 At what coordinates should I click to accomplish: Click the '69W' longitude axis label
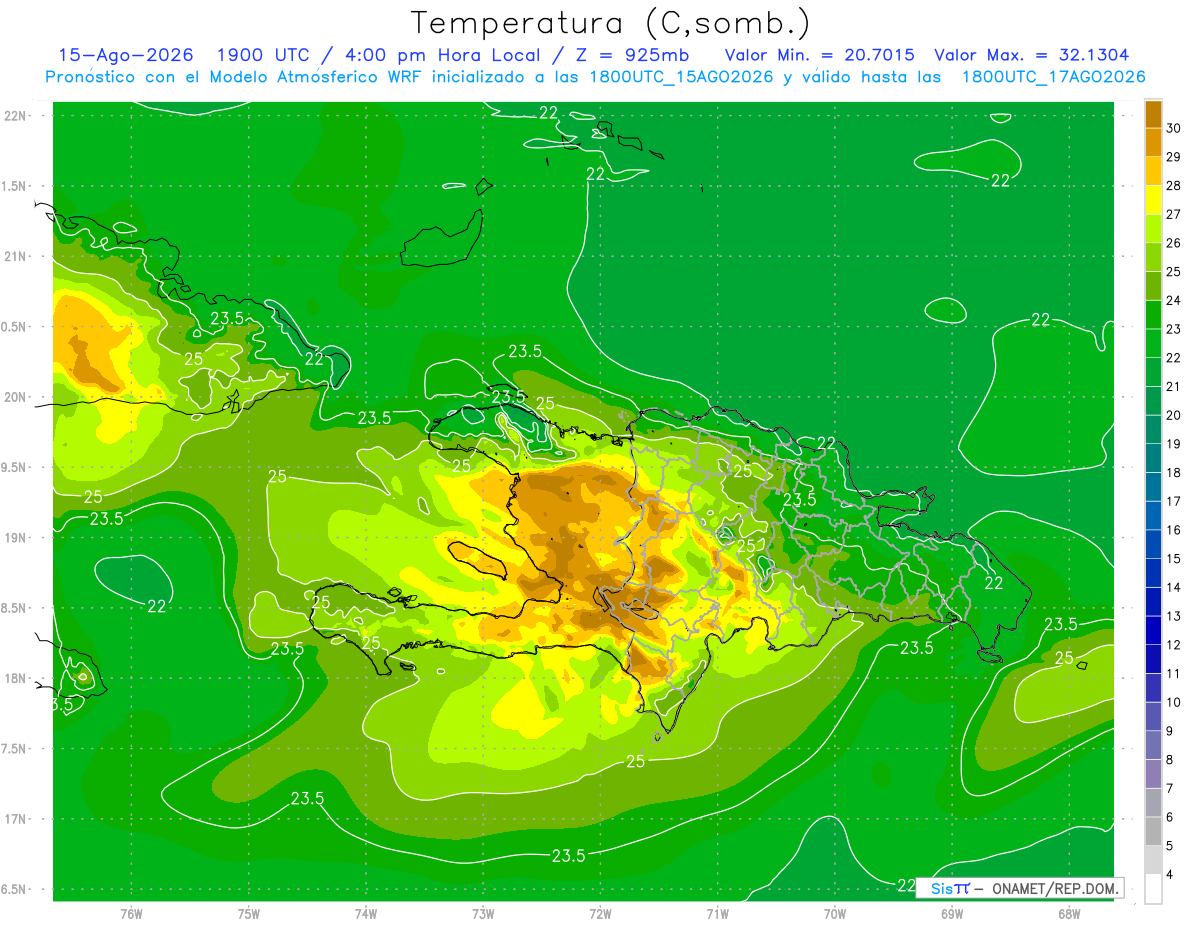coord(952,914)
